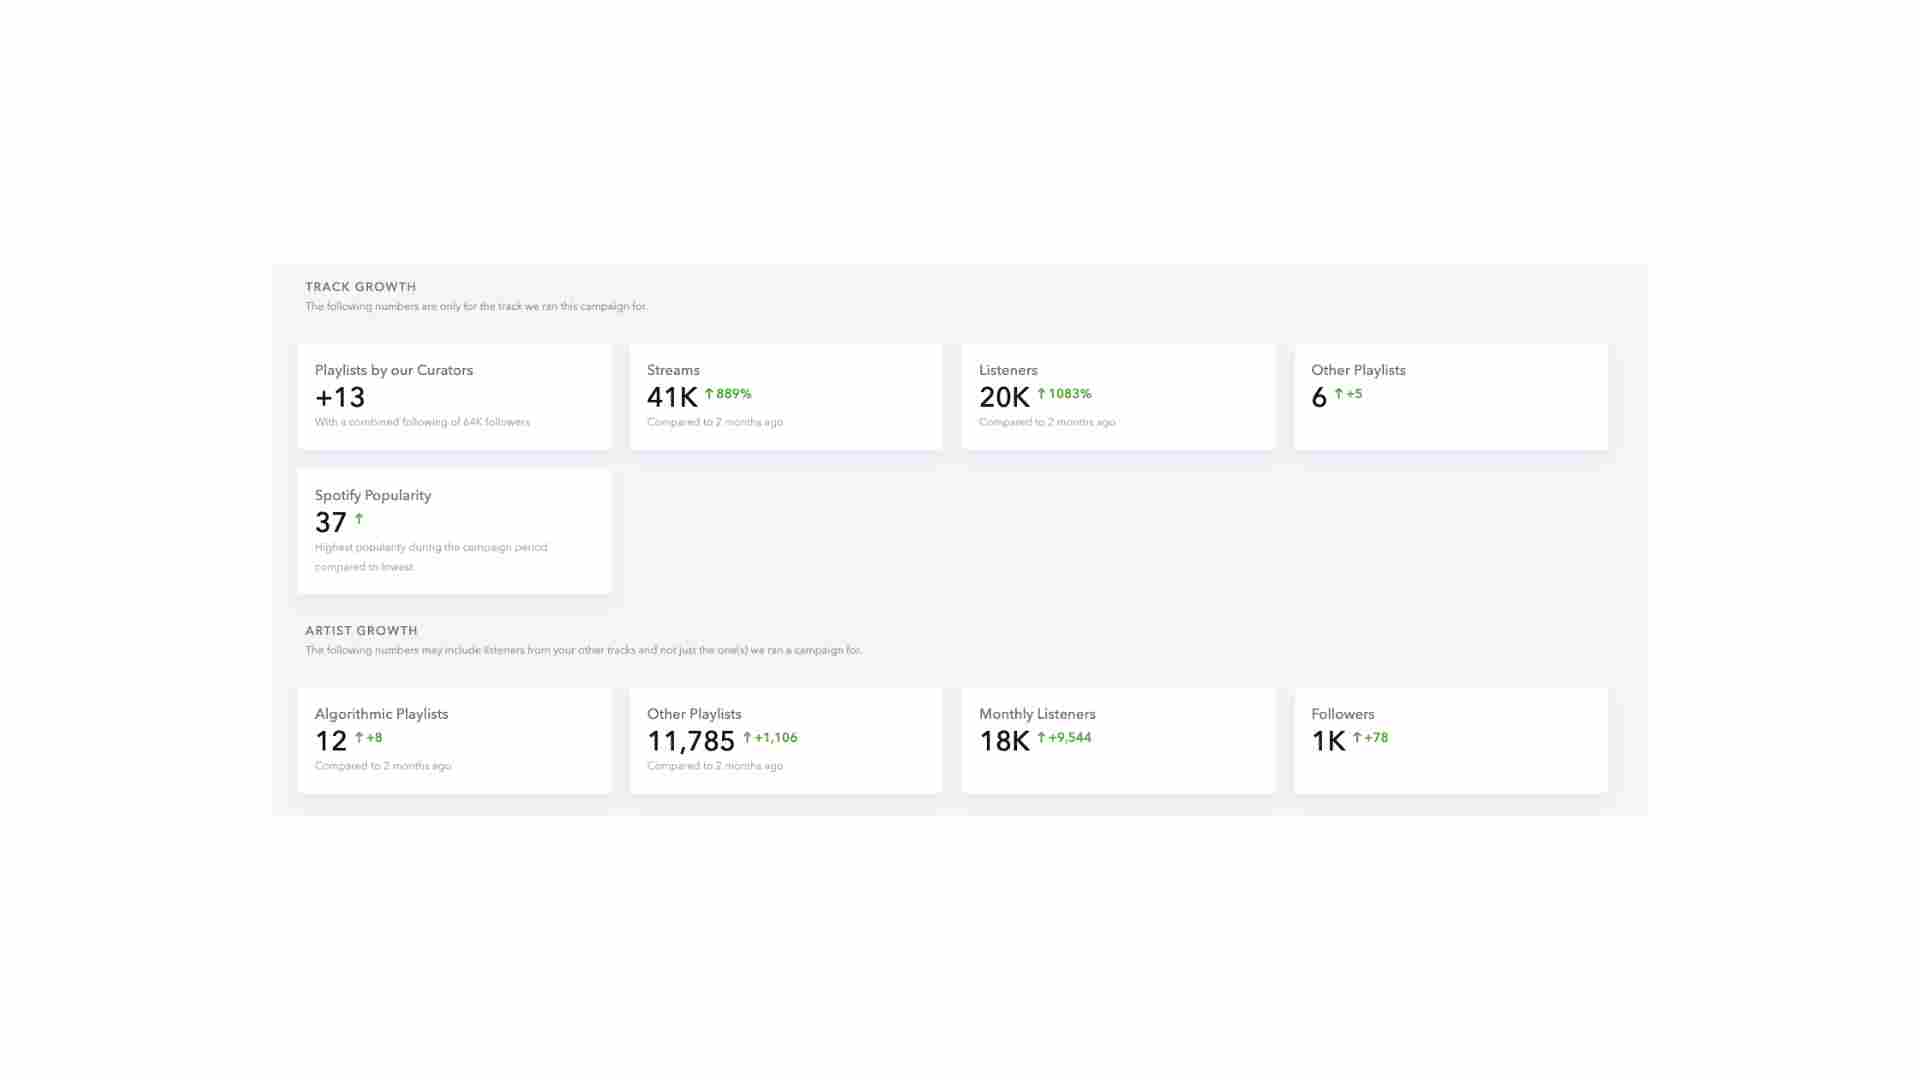Click the arrow next to Monthly Listeners +9,544
The height and width of the screenshot is (1080, 1920).
coord(1041,738)
